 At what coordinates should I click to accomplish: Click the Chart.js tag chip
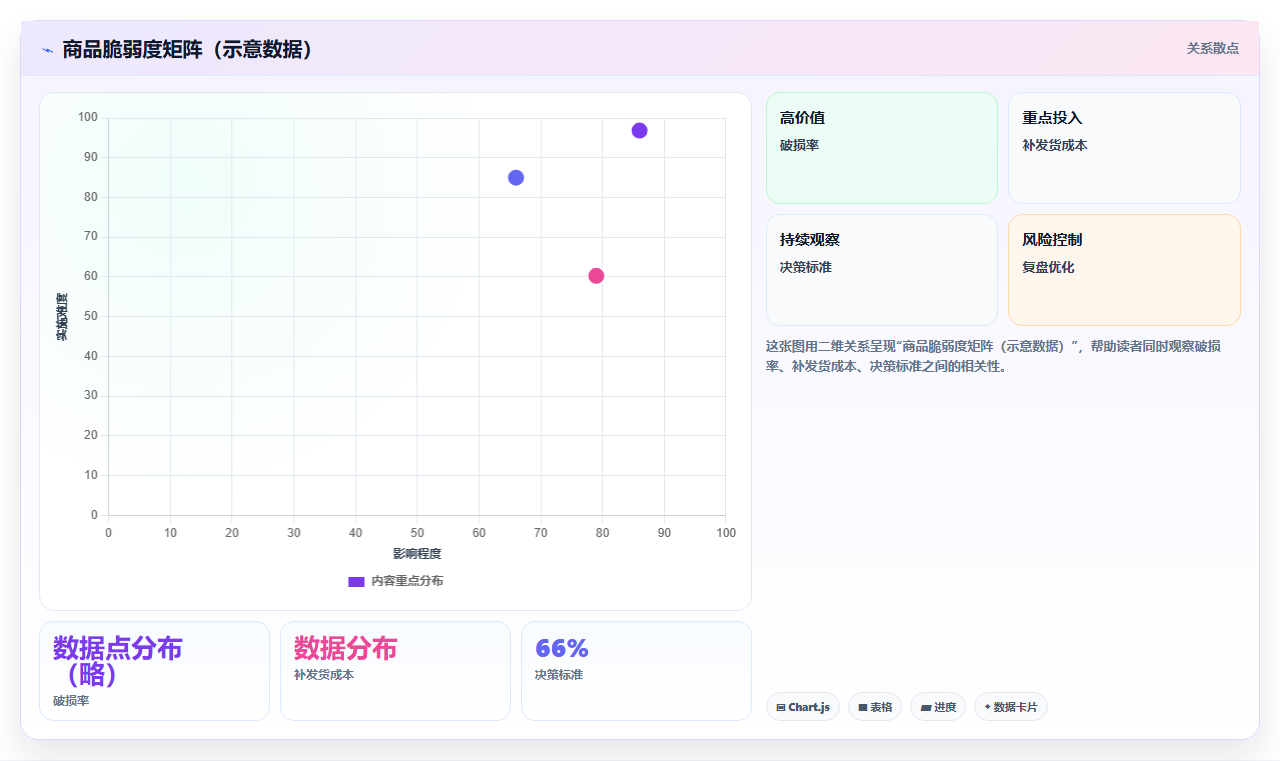coord(803,707)
